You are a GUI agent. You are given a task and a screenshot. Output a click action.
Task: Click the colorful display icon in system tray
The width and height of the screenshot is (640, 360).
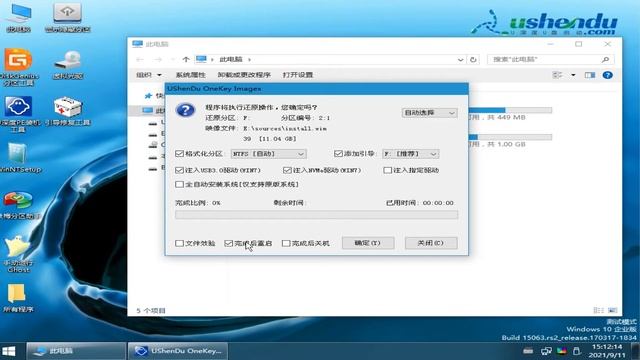562,351
